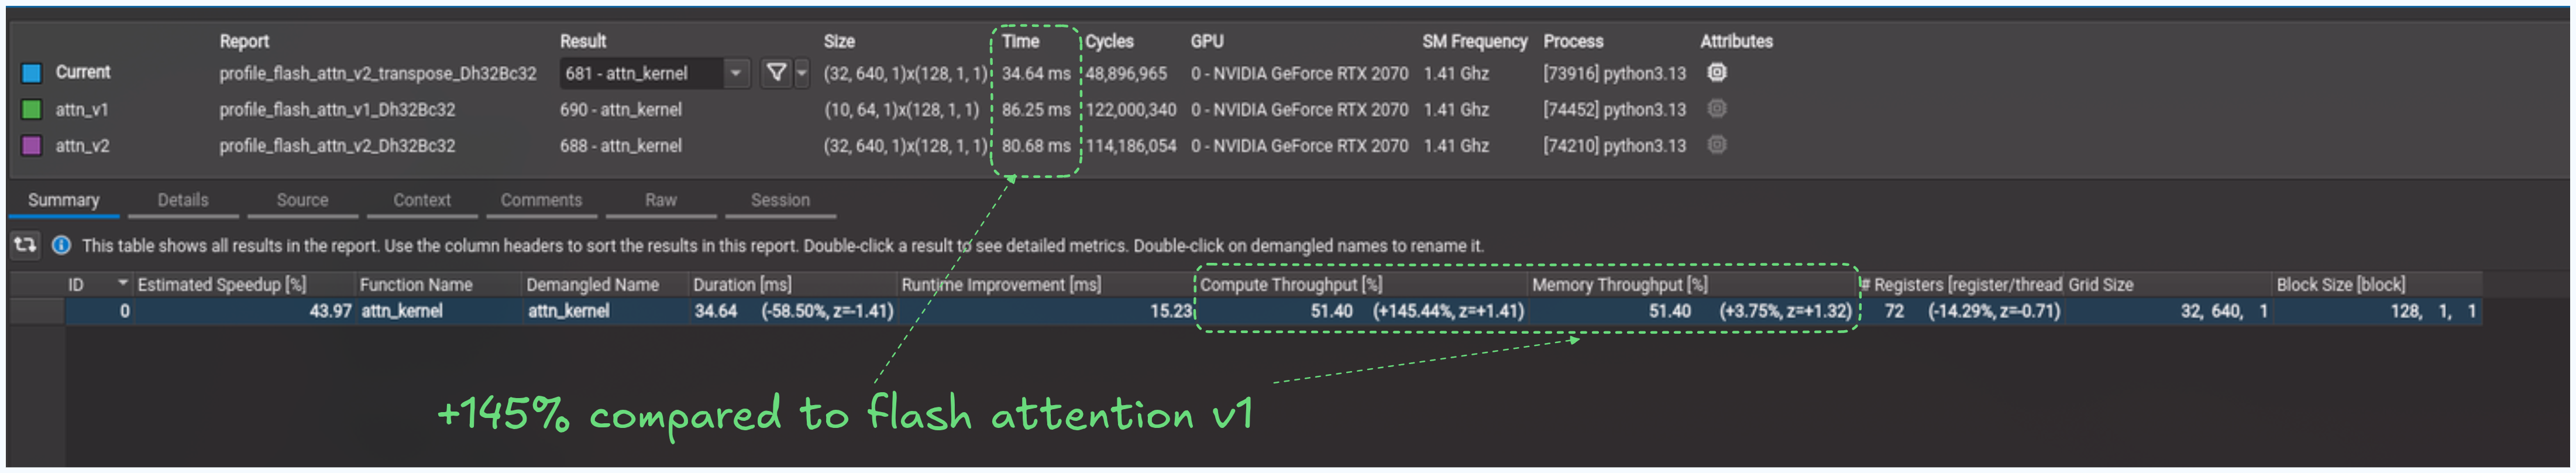The width and height of the screenshot is (2576, 473).
Task: Click the swap/transpose arrows icon below the tabs
Action: coord(25,245)
